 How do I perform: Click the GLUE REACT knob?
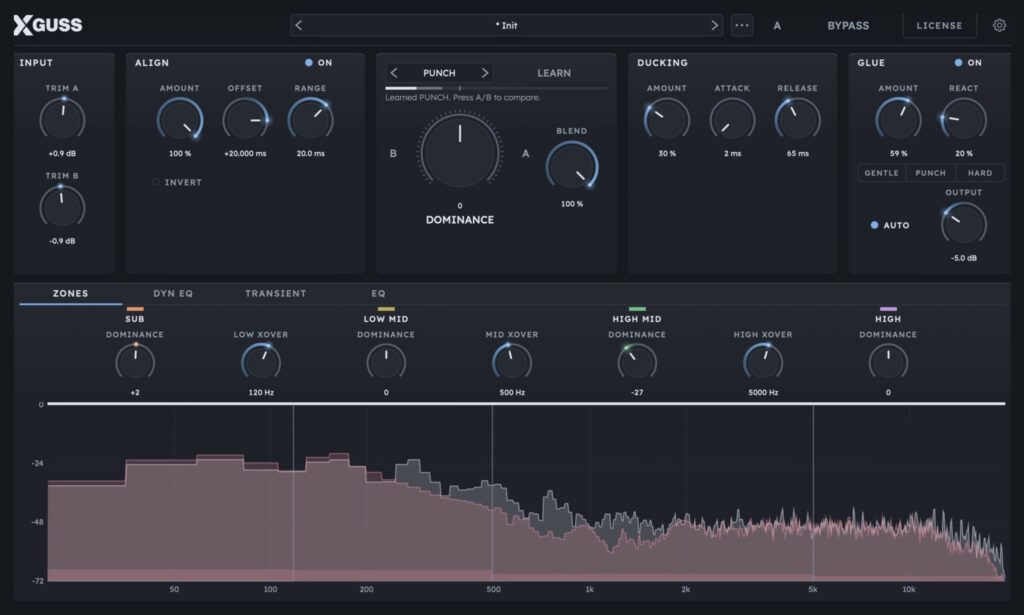(963, 119)
